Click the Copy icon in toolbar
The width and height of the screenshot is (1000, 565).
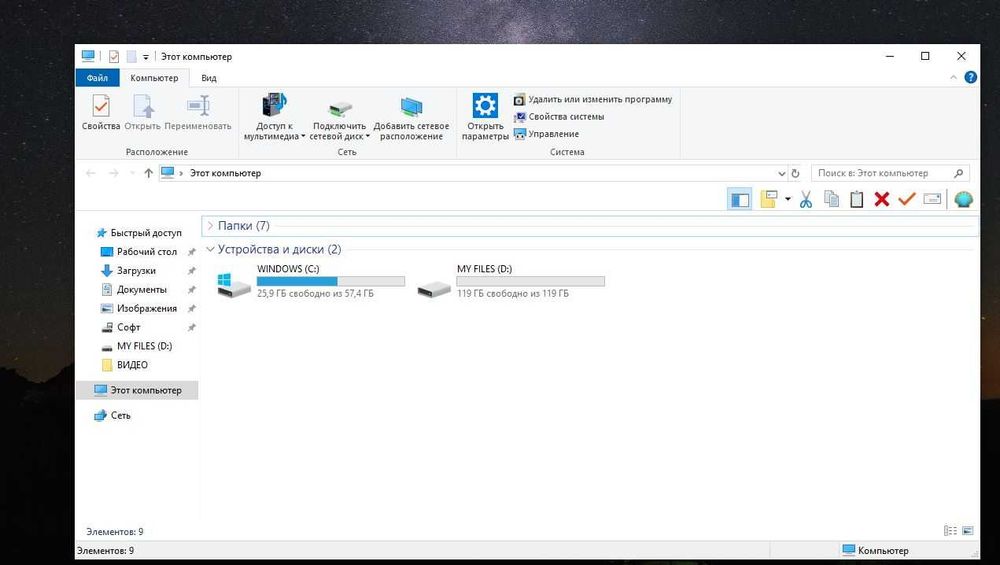pos(831,200)
